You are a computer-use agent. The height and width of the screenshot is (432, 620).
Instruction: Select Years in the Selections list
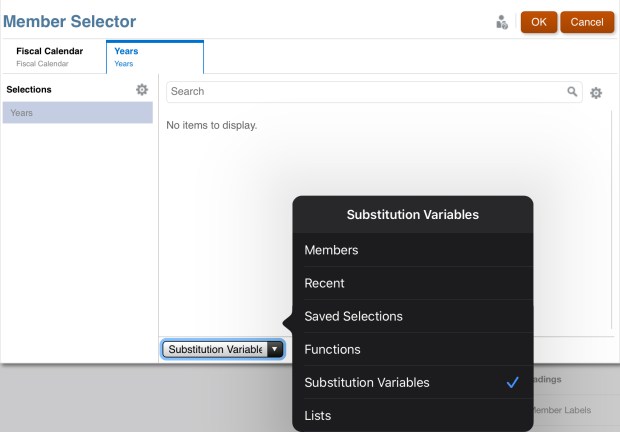click(78, 113)
